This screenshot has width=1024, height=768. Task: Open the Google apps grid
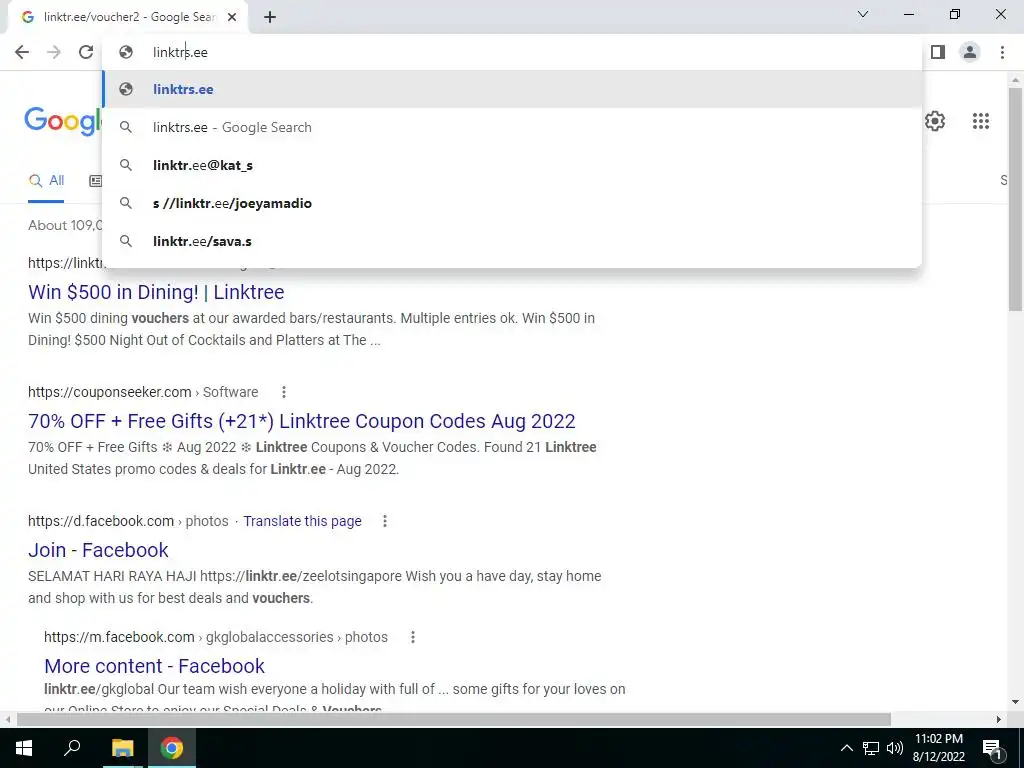pos(980,121)
